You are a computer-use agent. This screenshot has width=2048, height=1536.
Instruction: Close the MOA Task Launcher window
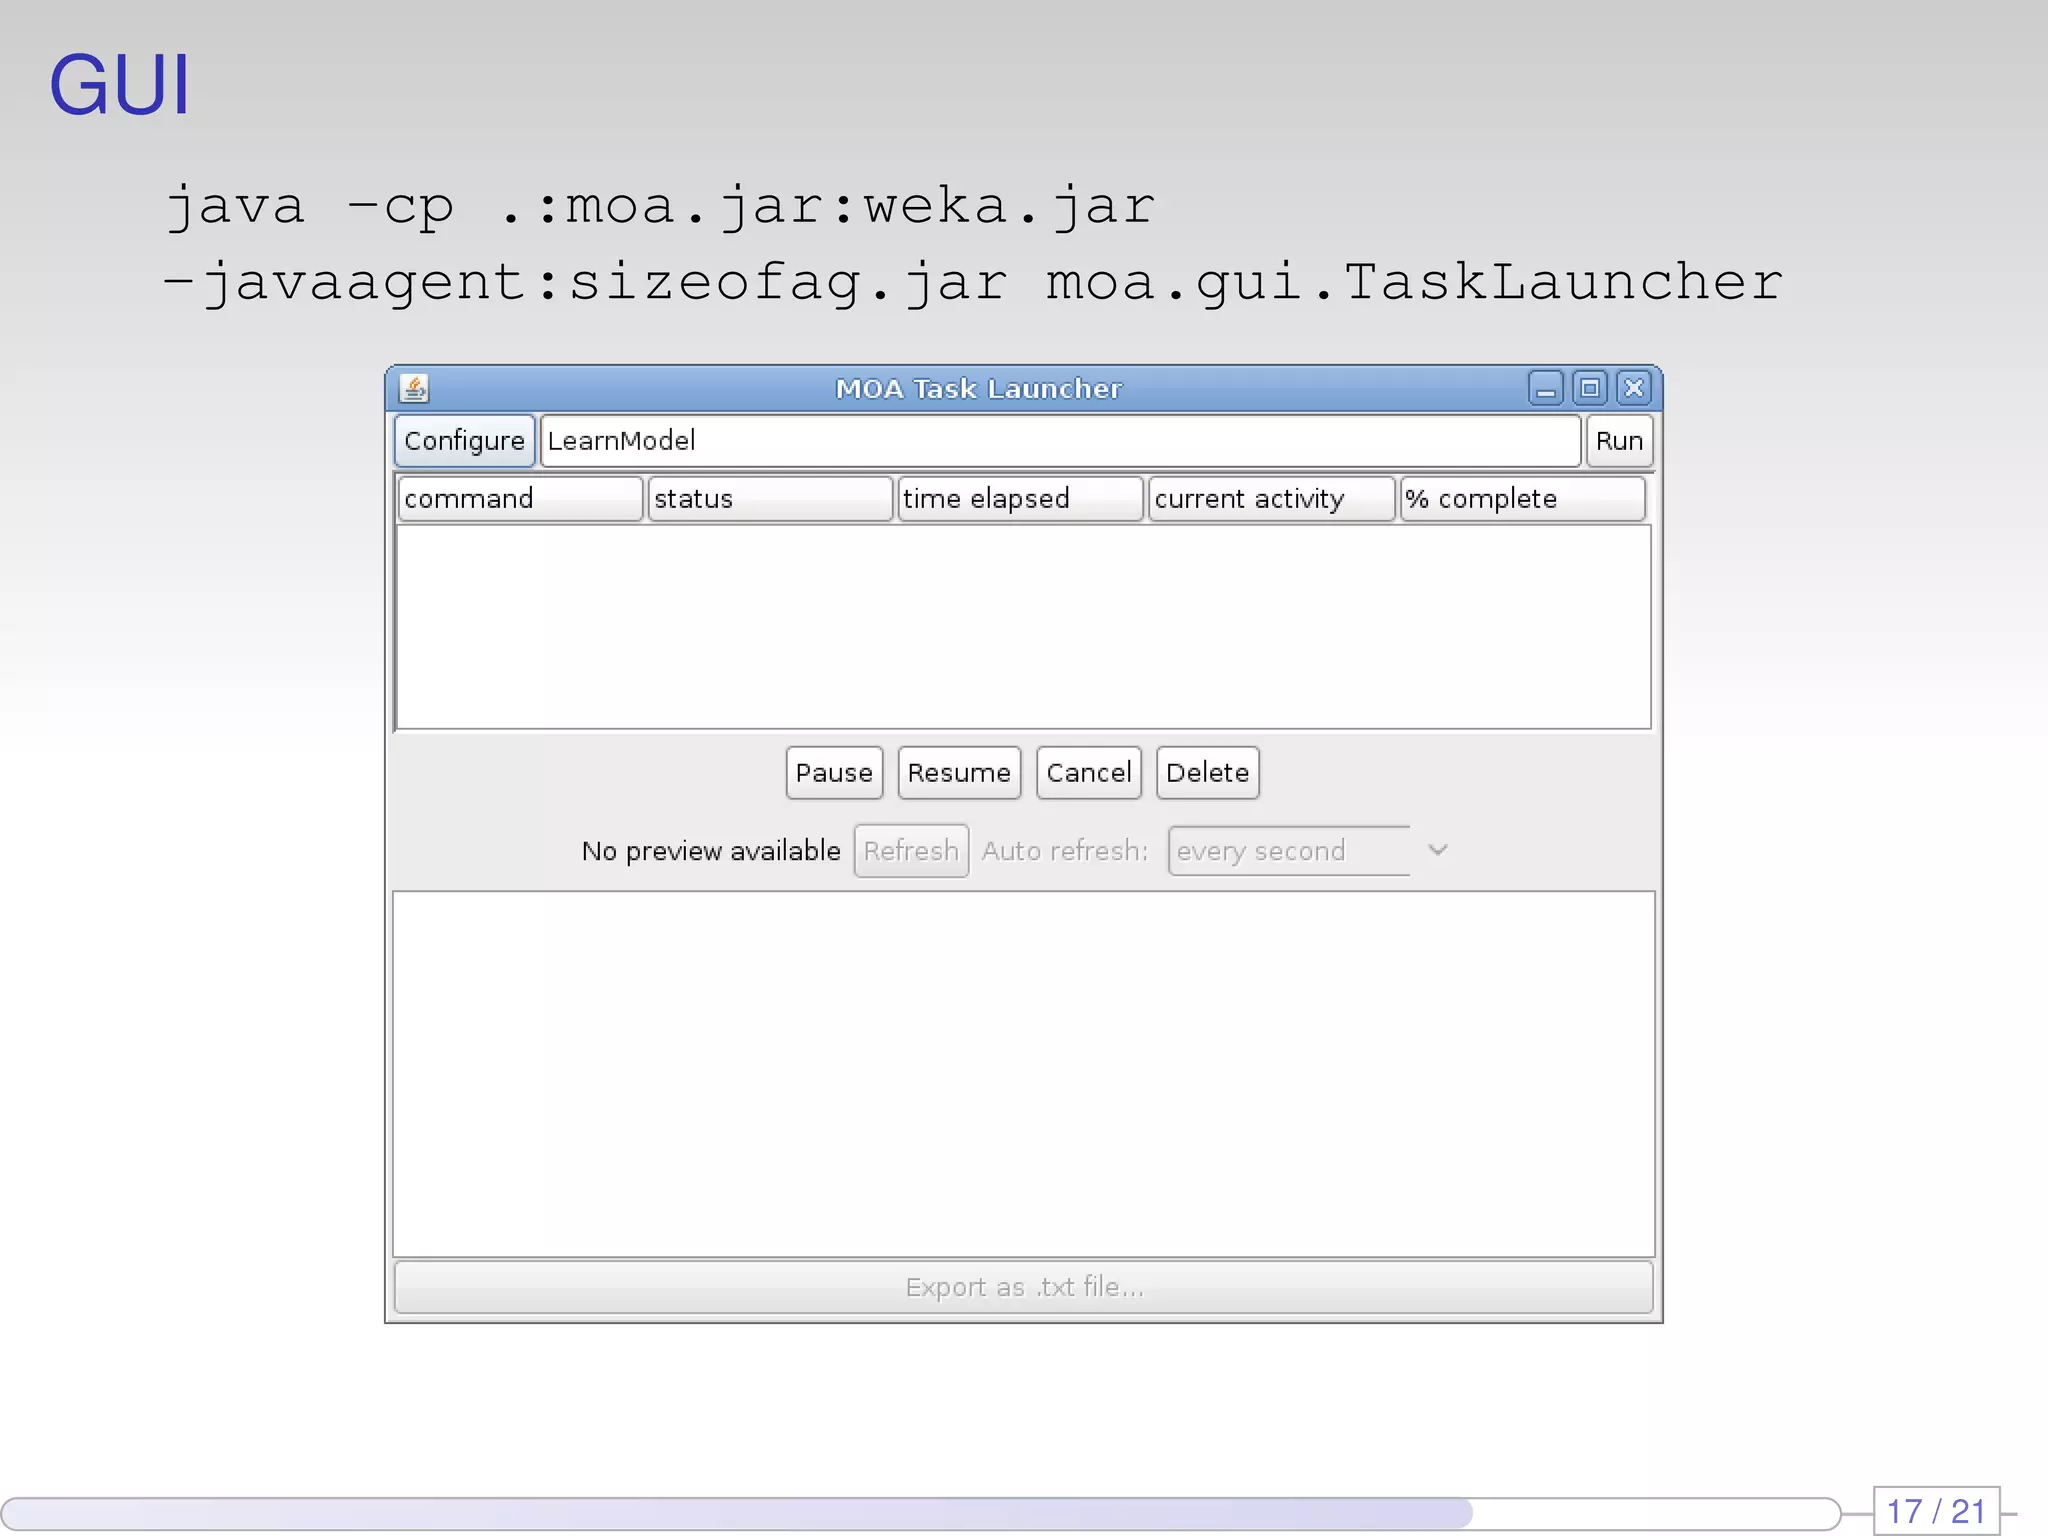click(1634, 388)
